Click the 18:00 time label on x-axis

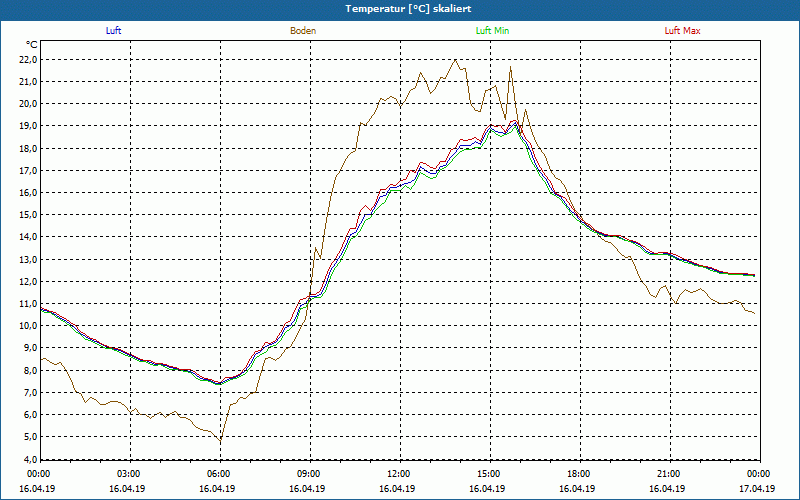[x=578, y=474]
